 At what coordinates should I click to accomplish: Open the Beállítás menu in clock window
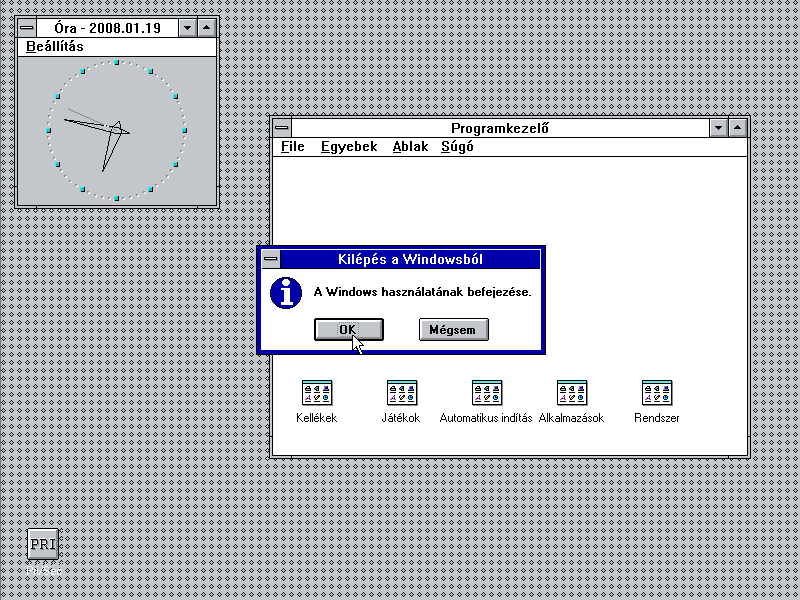pyautogui.click(x=55, y=46)
